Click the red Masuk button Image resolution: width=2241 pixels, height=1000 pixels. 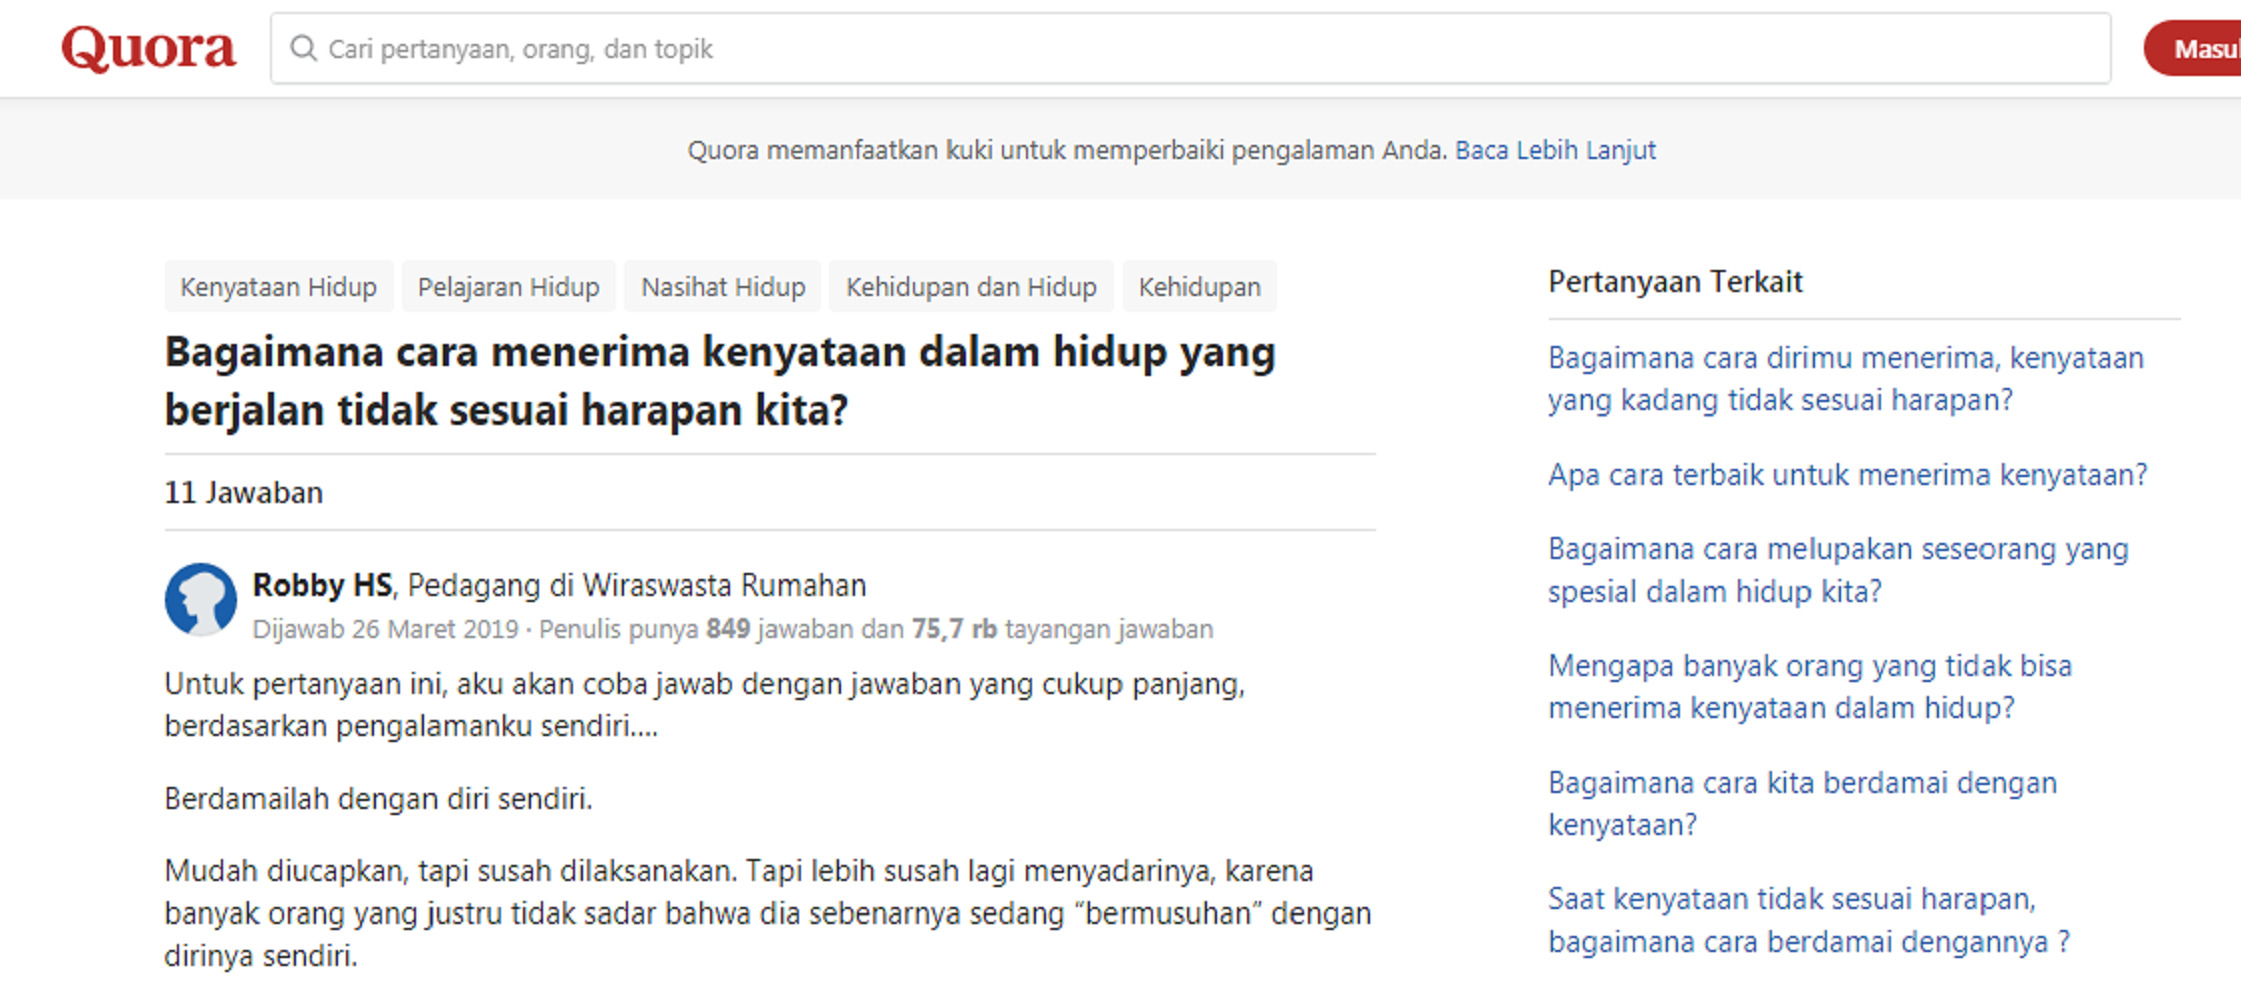2193,48
